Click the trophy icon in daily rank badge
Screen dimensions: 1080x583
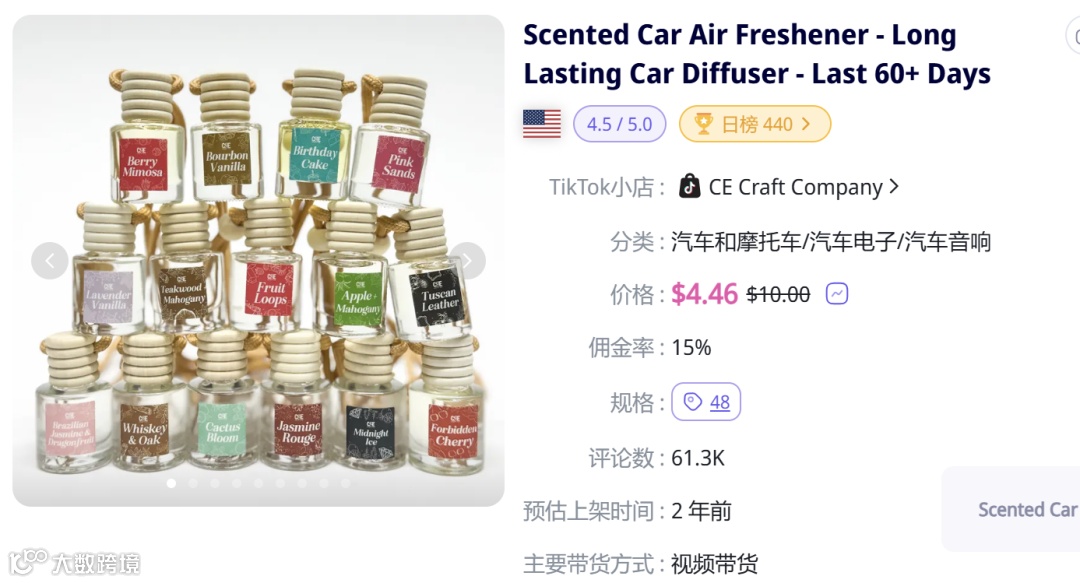tap(703, 124)
